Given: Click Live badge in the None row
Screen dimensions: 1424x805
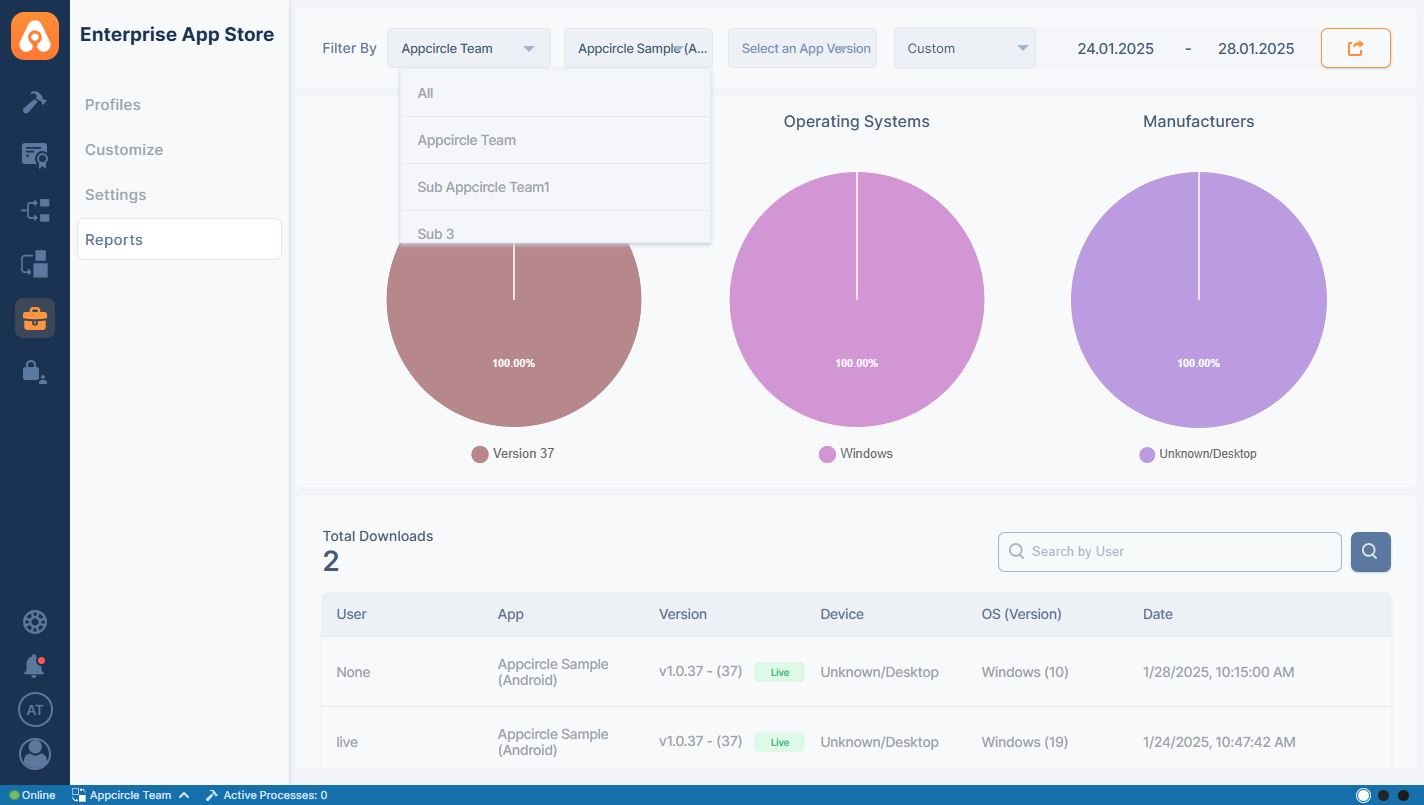Looking at the screenshot, I should 780,672.
